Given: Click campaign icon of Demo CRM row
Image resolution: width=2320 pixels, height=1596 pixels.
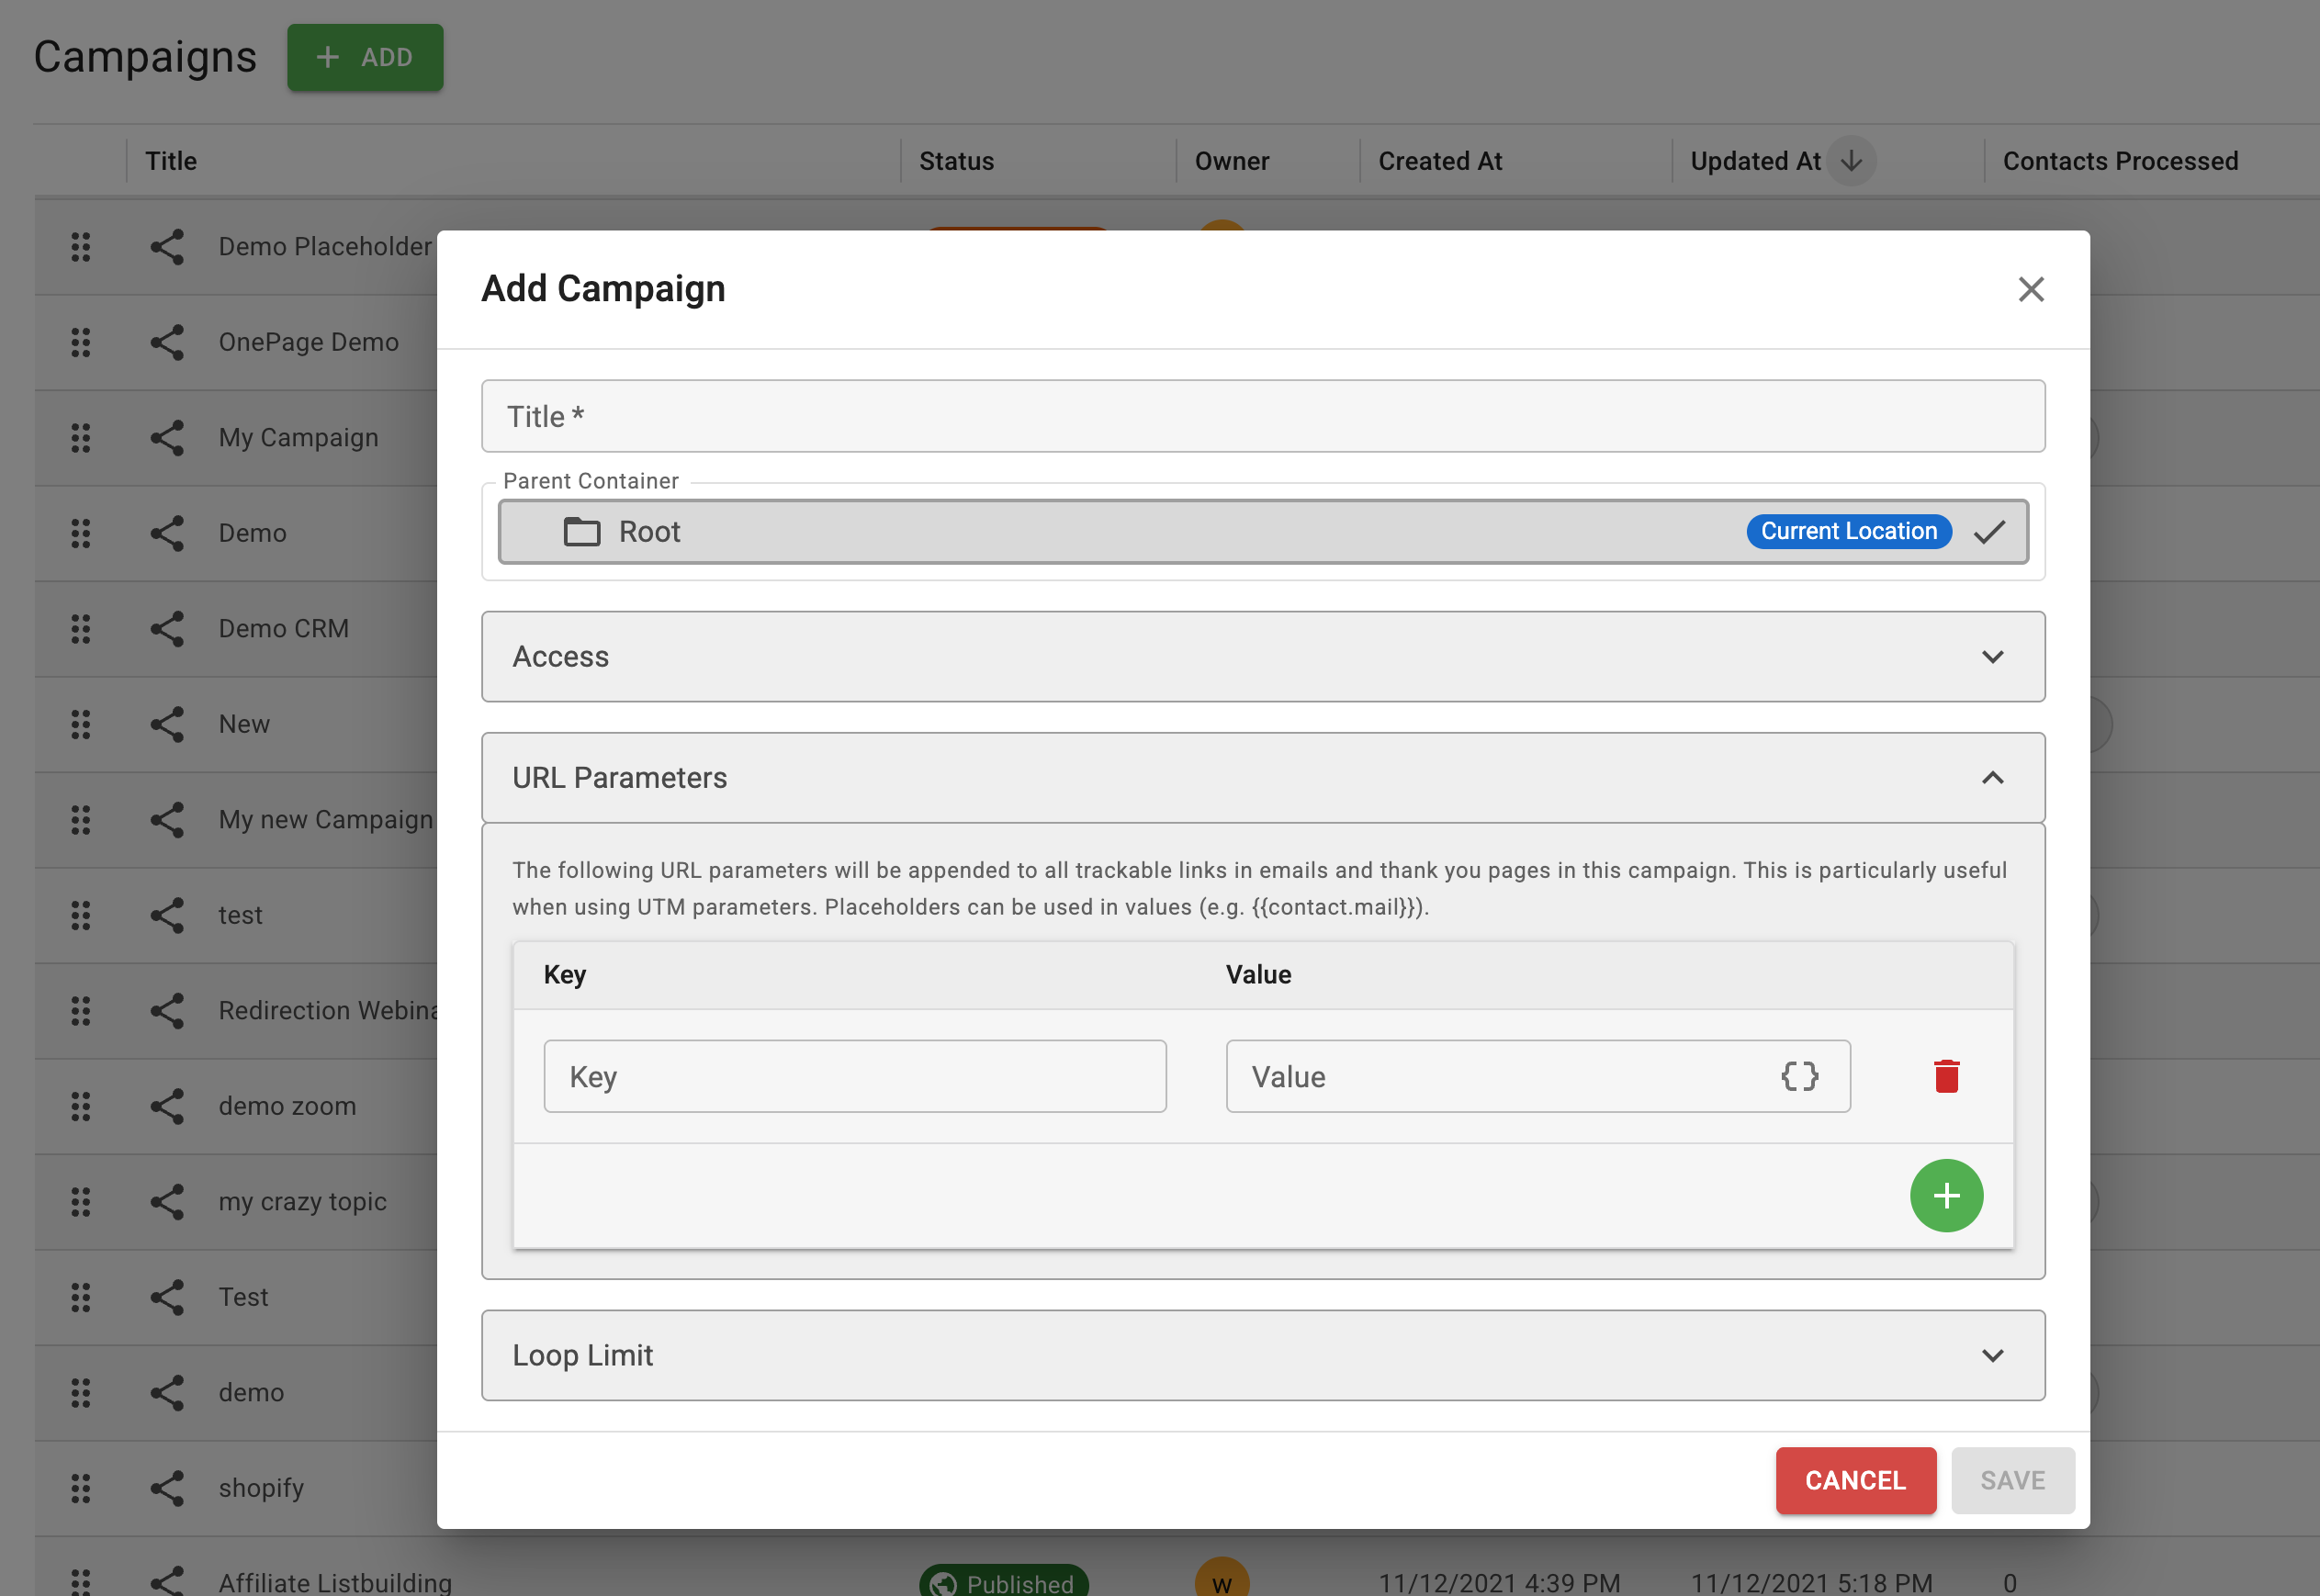Looking at the screenshot, I should point(167,628).
